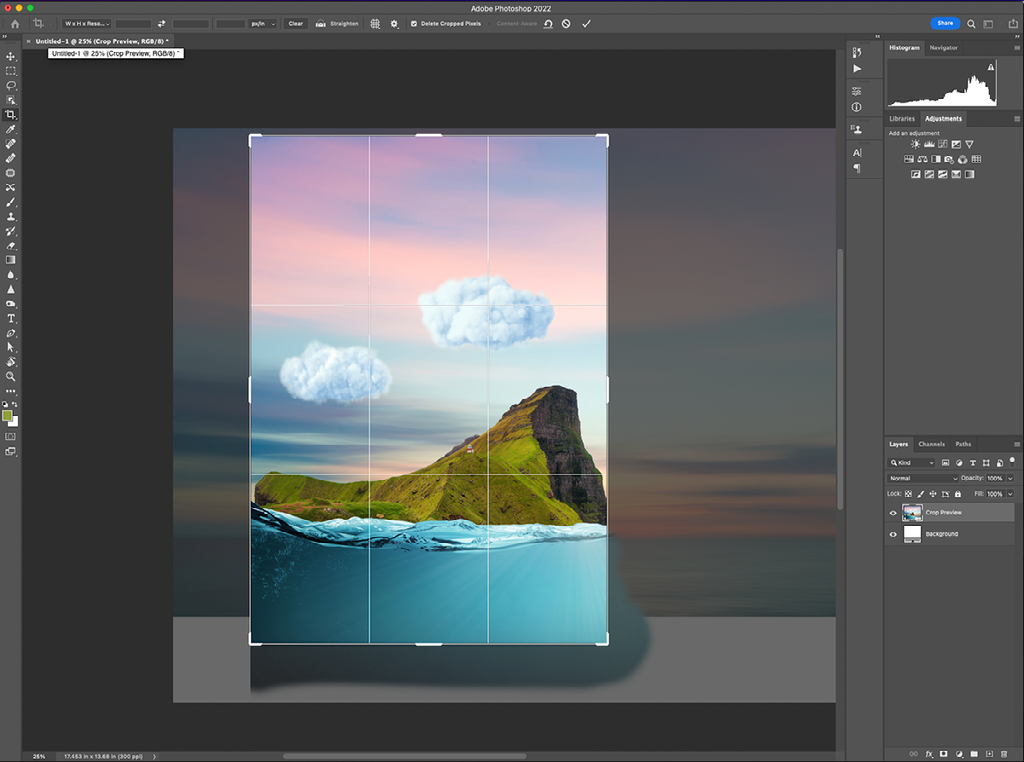
Task: Uncheck Delete Cropped Pixels
Action: 414,23
